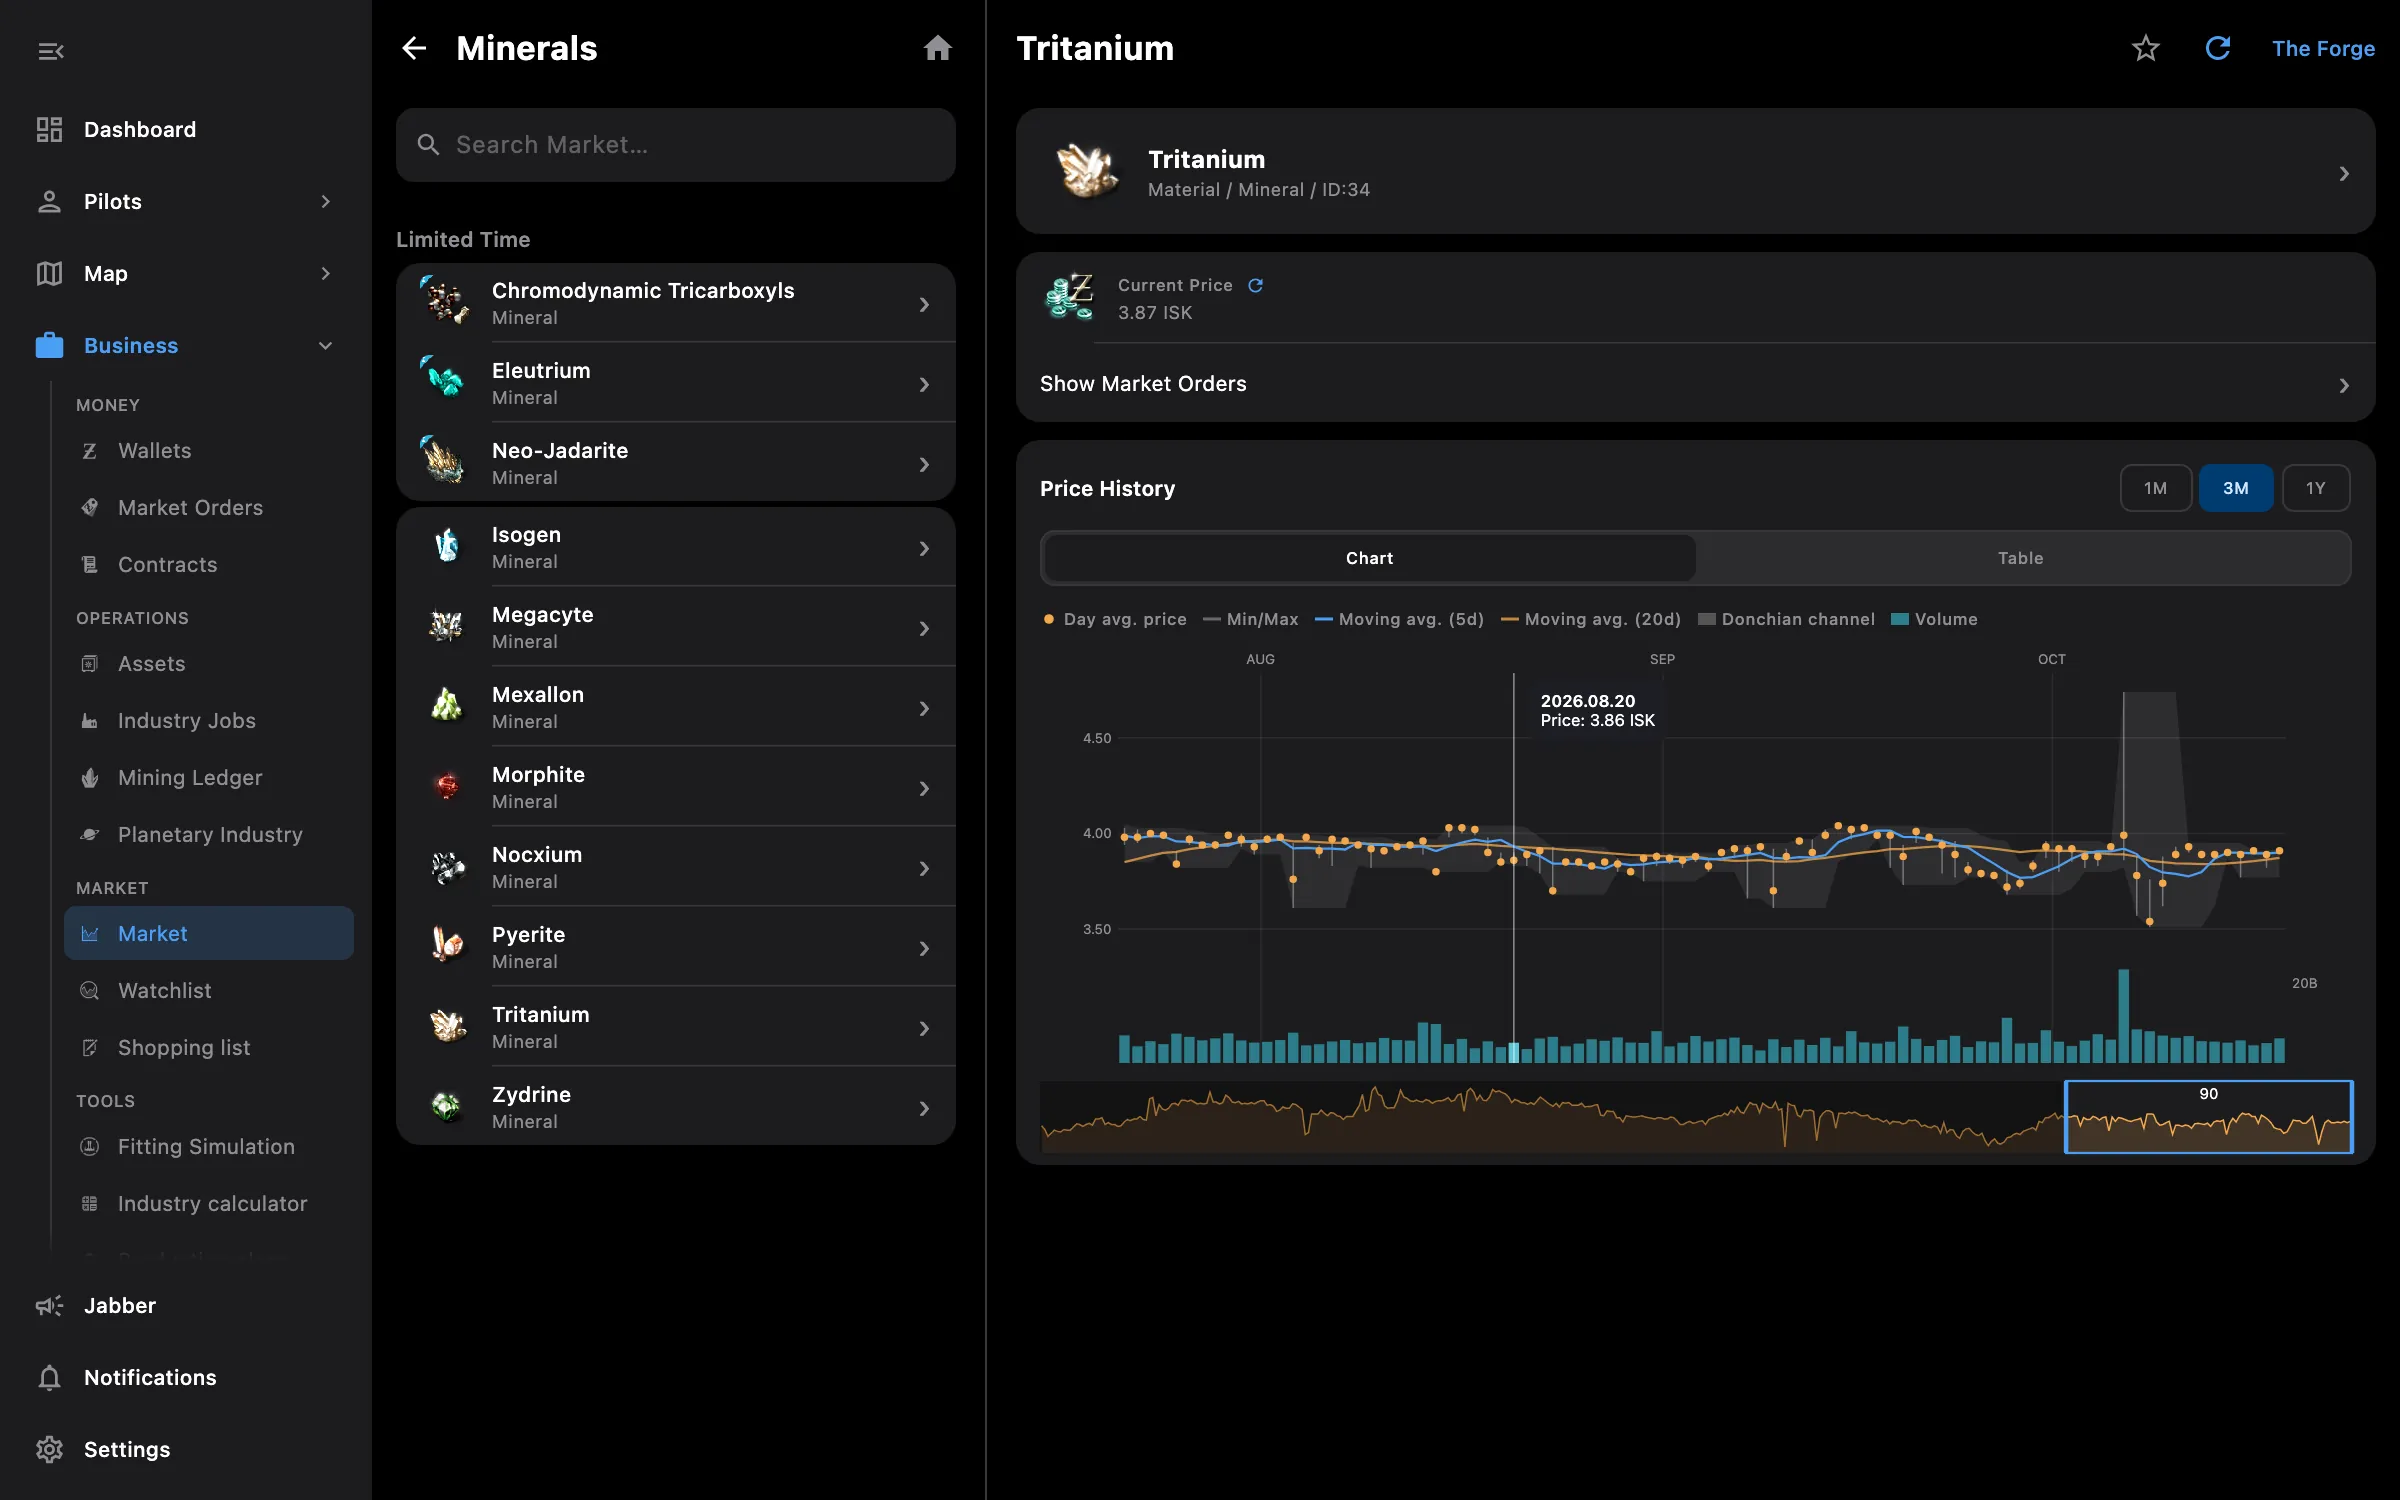This screenshot has width=2400, height=1500.
Task: Toggle Day avg. price legend series
Action: [x=1114, y=619]
